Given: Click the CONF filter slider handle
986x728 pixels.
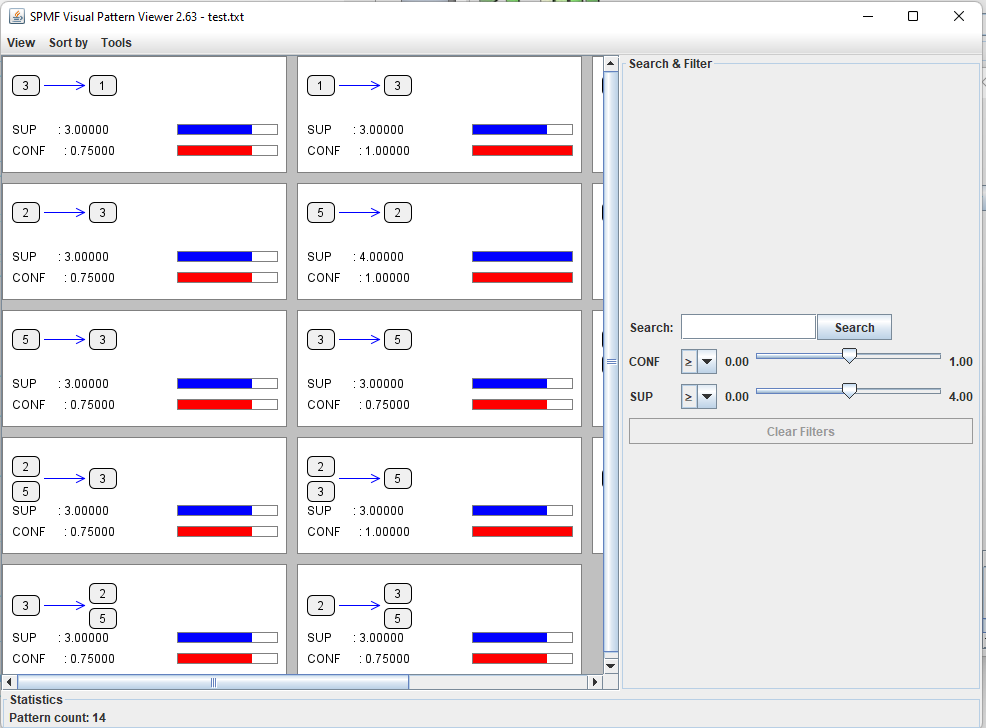Looking at the screenshot, I should (849, 356).
